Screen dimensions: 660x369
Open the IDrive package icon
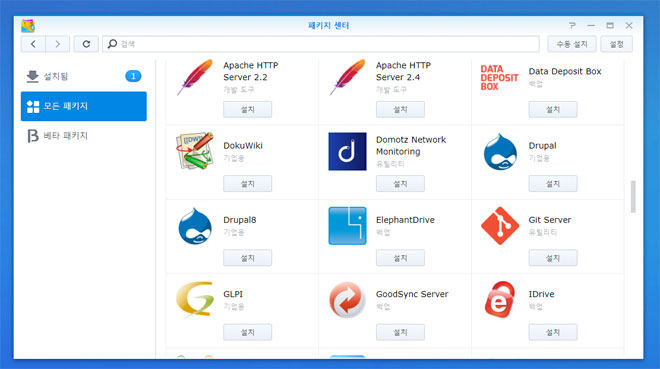500,300
